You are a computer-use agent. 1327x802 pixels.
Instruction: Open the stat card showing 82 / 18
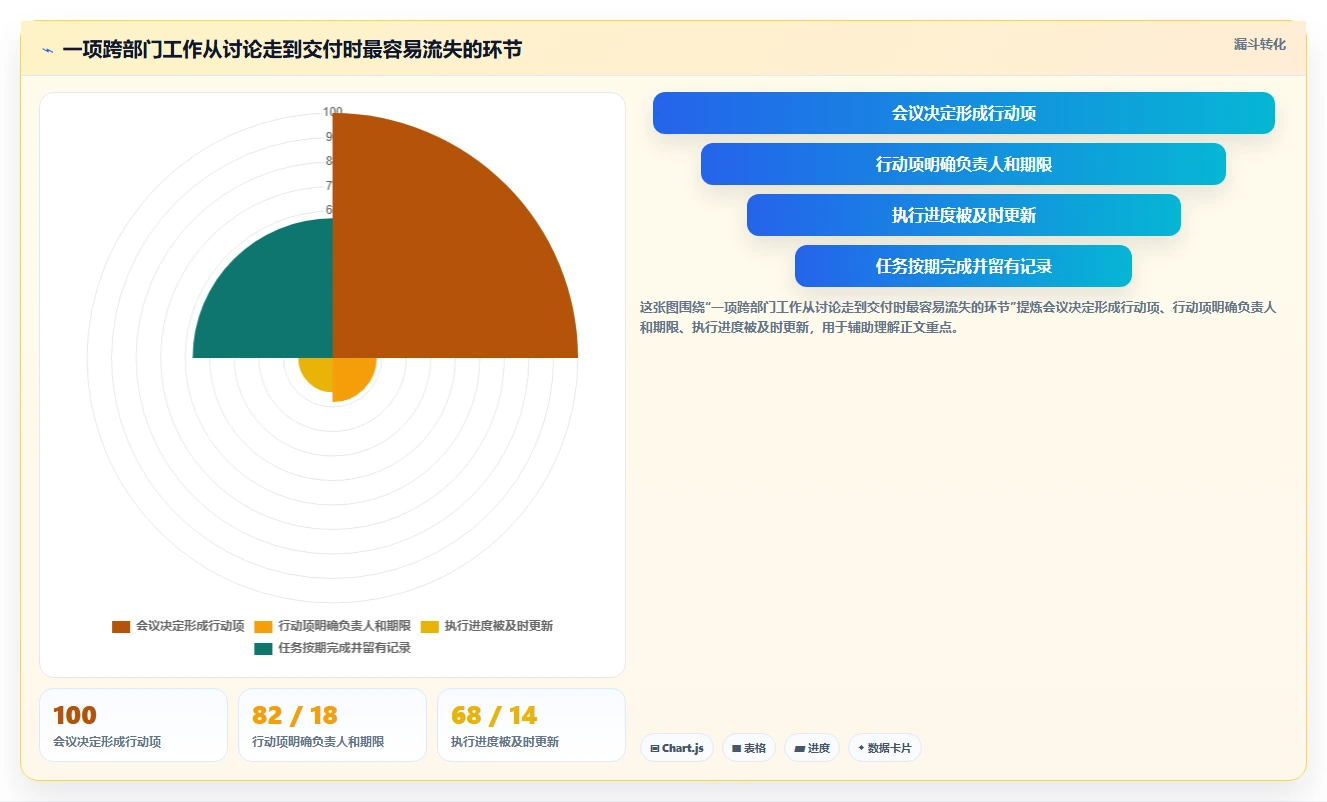click(332, 725)
